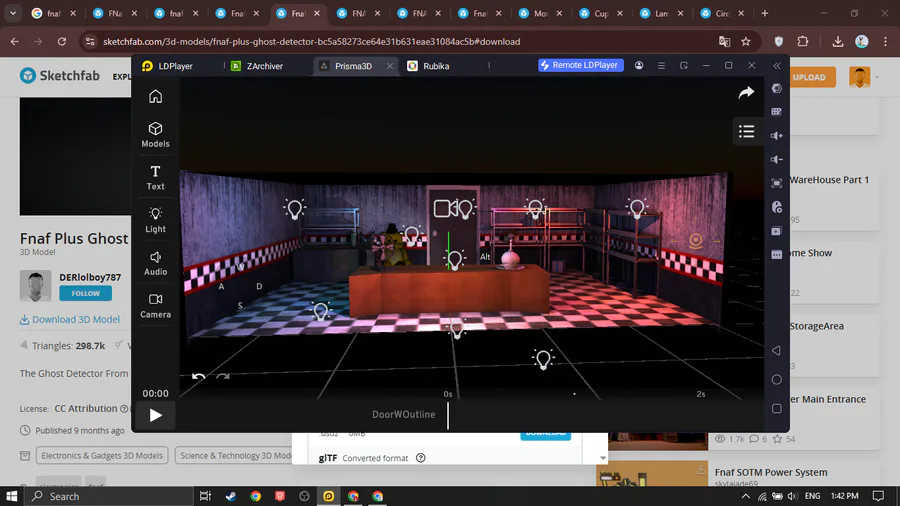Screen dimensions: 900x506
Task: Open the Windows notification center
Action: tap(878, 496)
